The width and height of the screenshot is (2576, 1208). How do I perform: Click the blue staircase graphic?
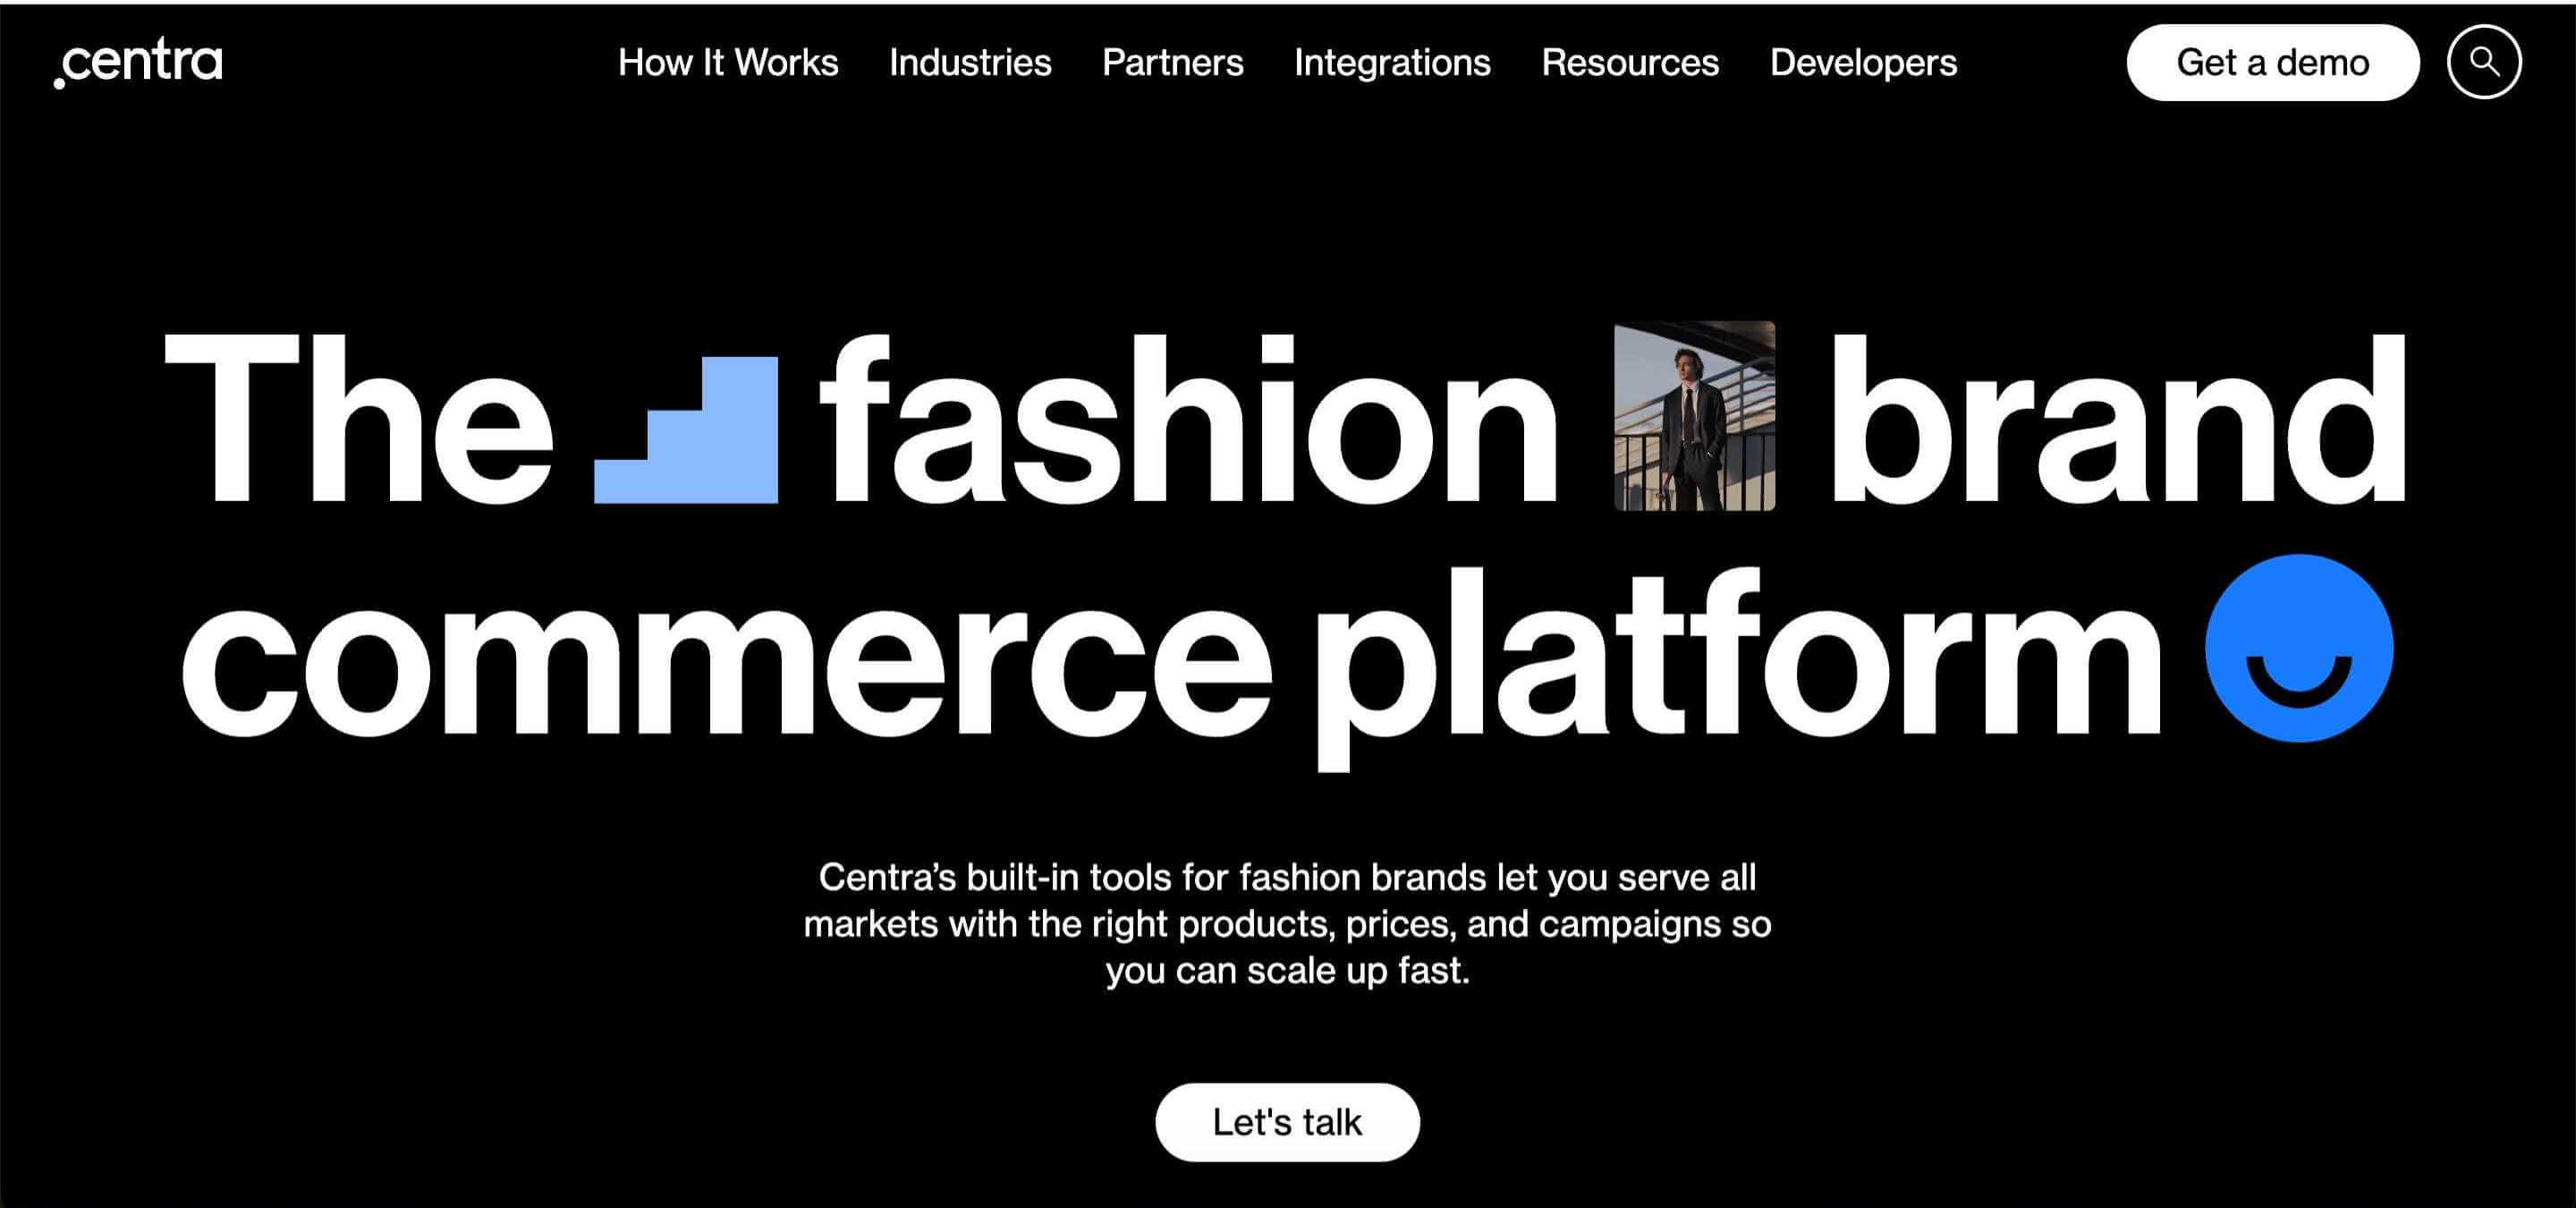pyautogui.click(x=686, y=429)
